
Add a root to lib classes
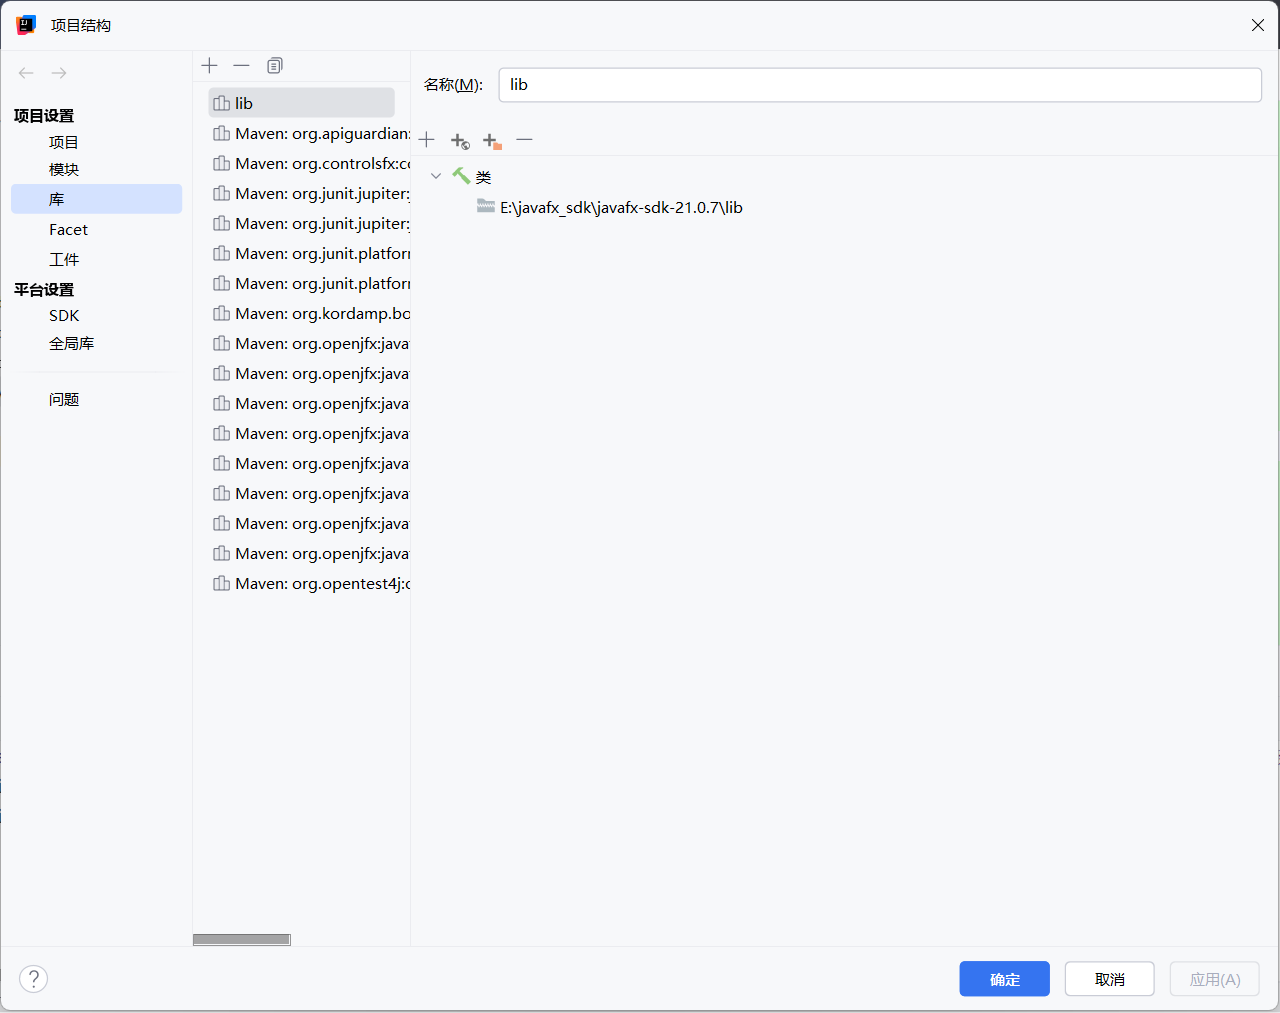click(427, 140)
